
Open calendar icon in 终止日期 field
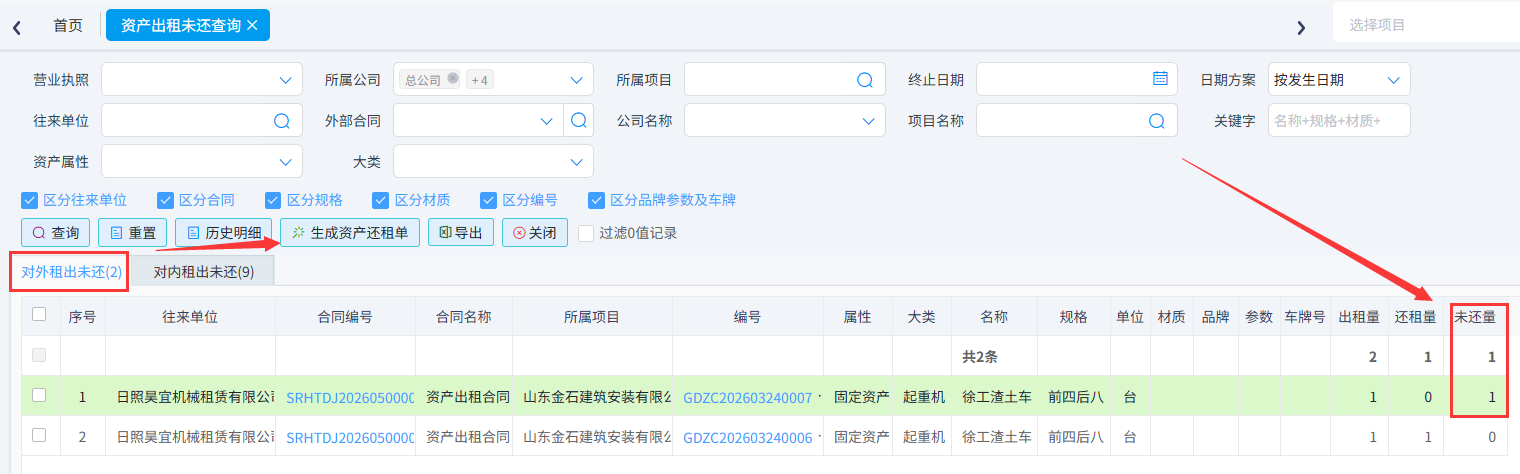pyautogui.click(x=1160, y=79)
